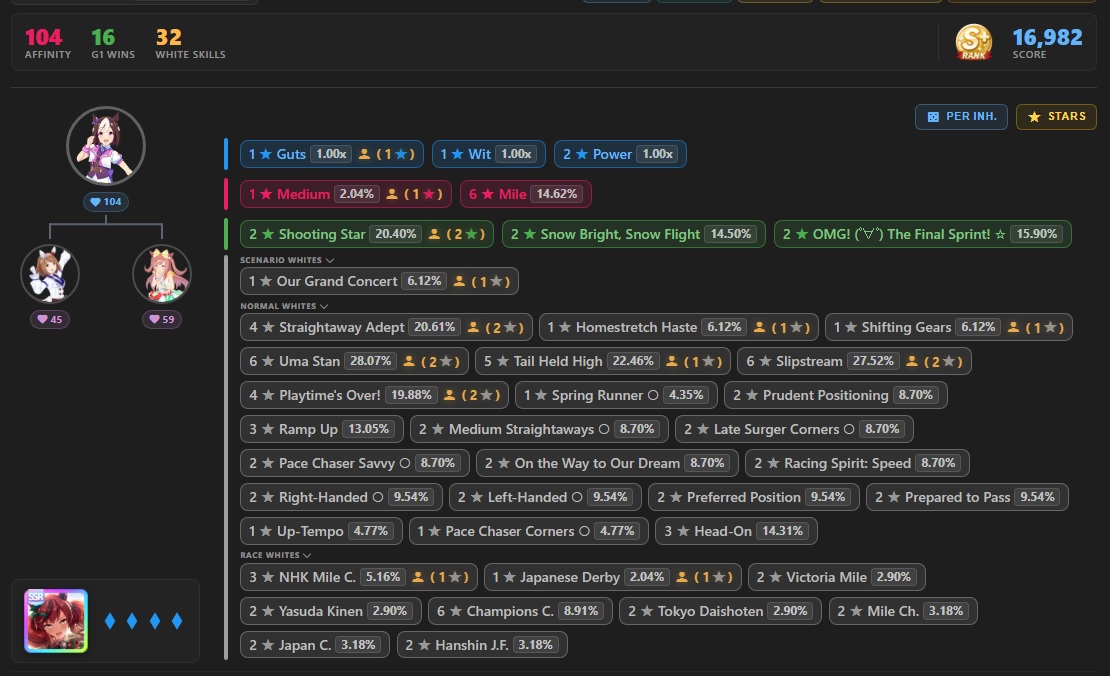This screenshot has width=1110, height=676.
Task: Click the Medium 2.04% pink spark chip
Action: click(345, 194)
